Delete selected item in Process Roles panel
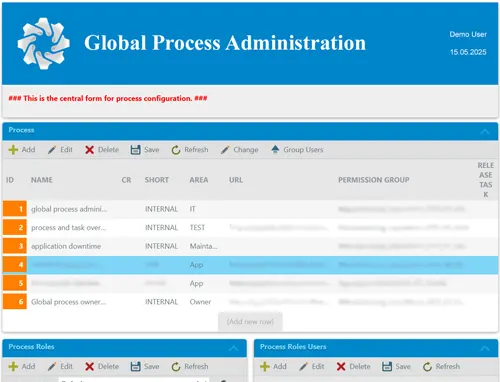The height and width of the screenshot is (382, 500). pos(102,366)
